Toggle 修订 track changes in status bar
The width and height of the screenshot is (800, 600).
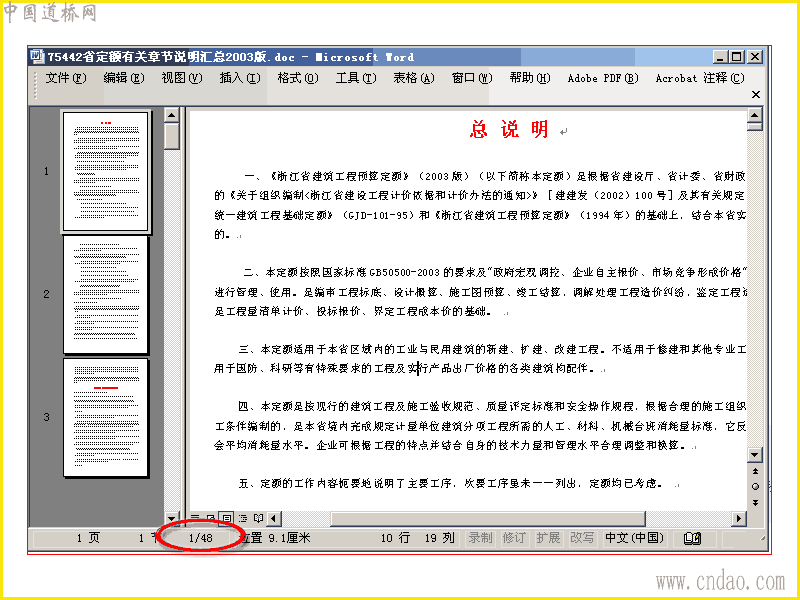coord(514,538)
